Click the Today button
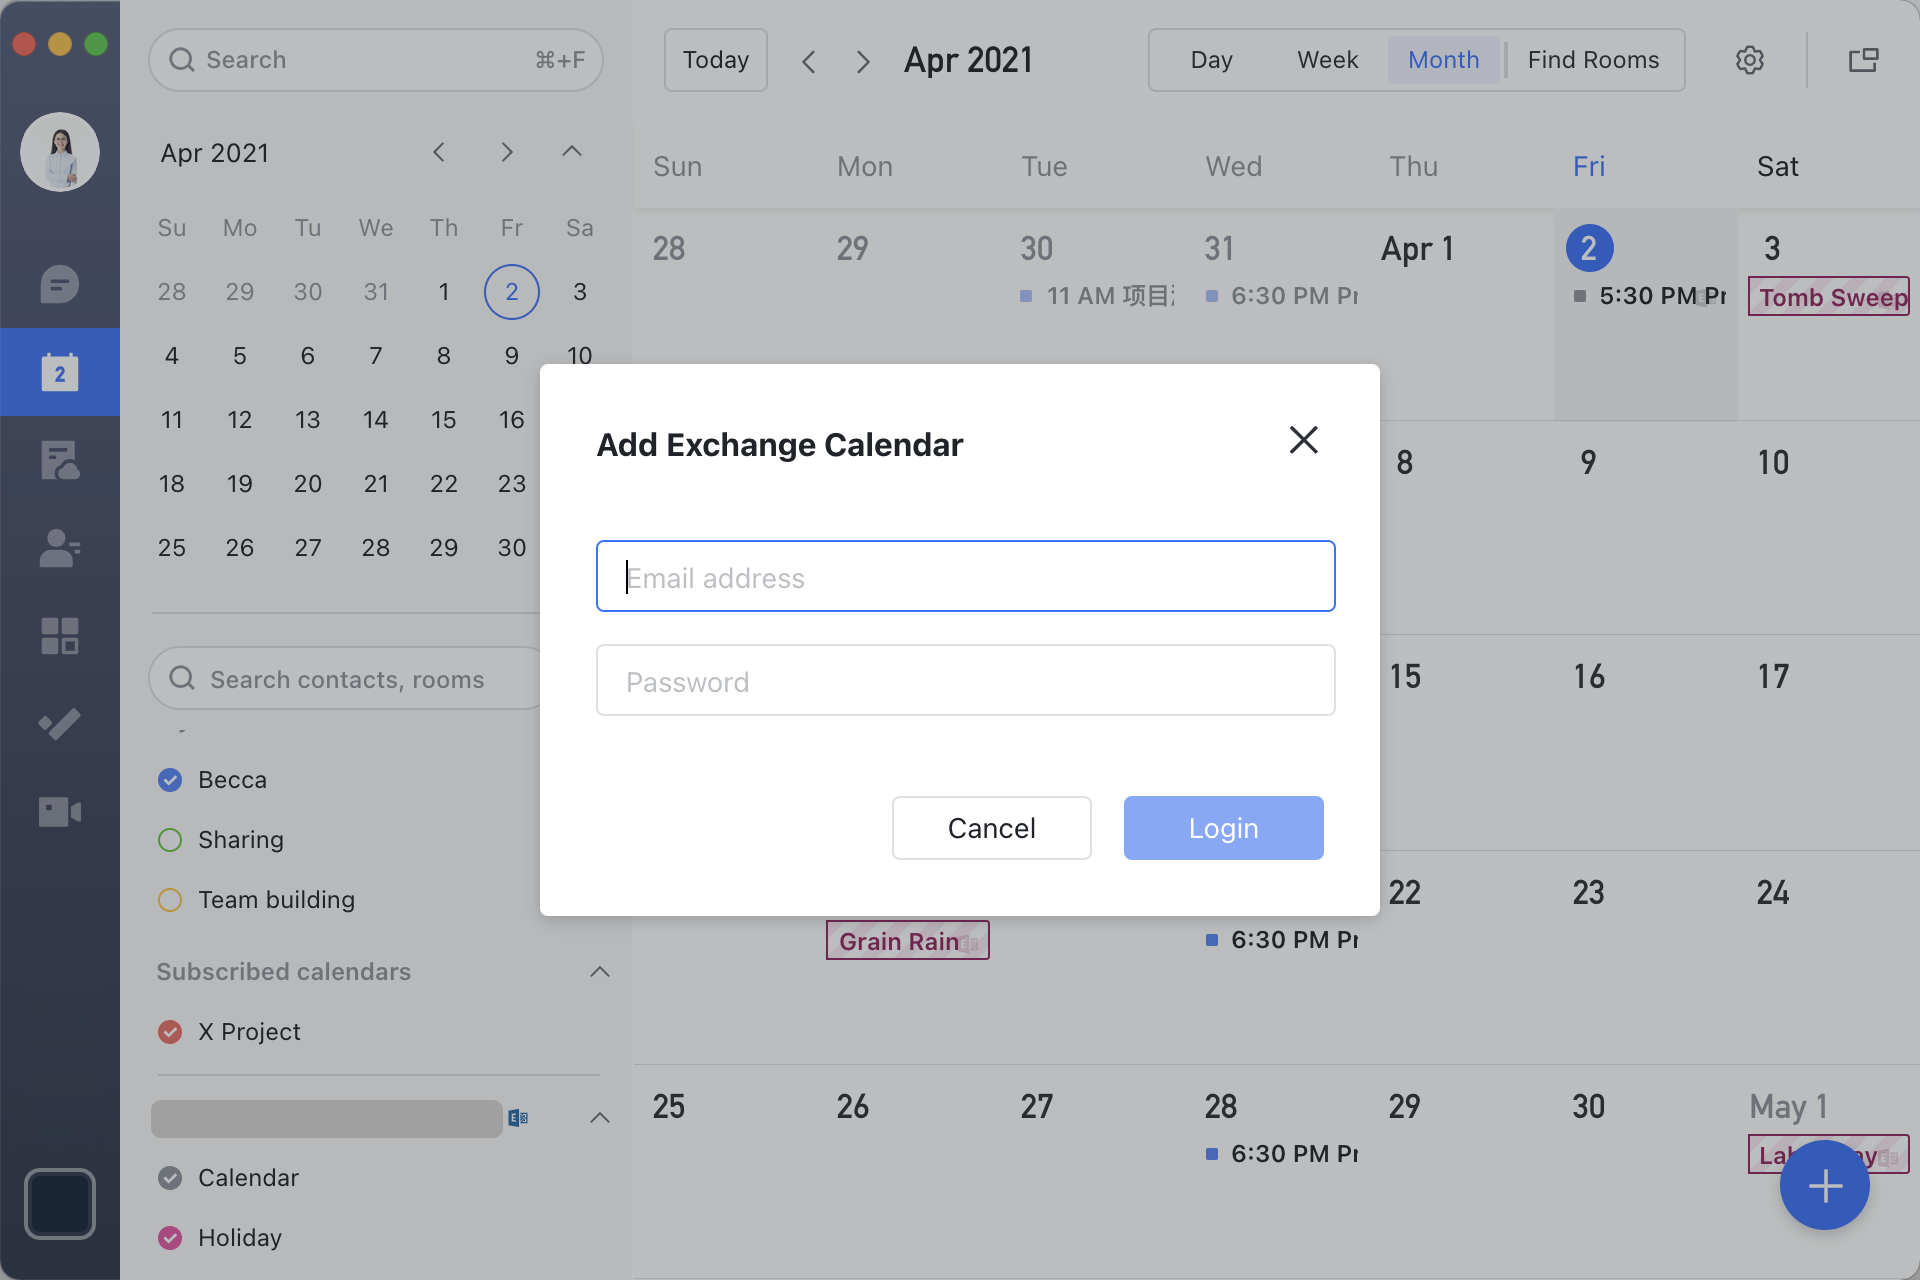This screenshot has height=1280, width=1920. click(x=715, y=60)
